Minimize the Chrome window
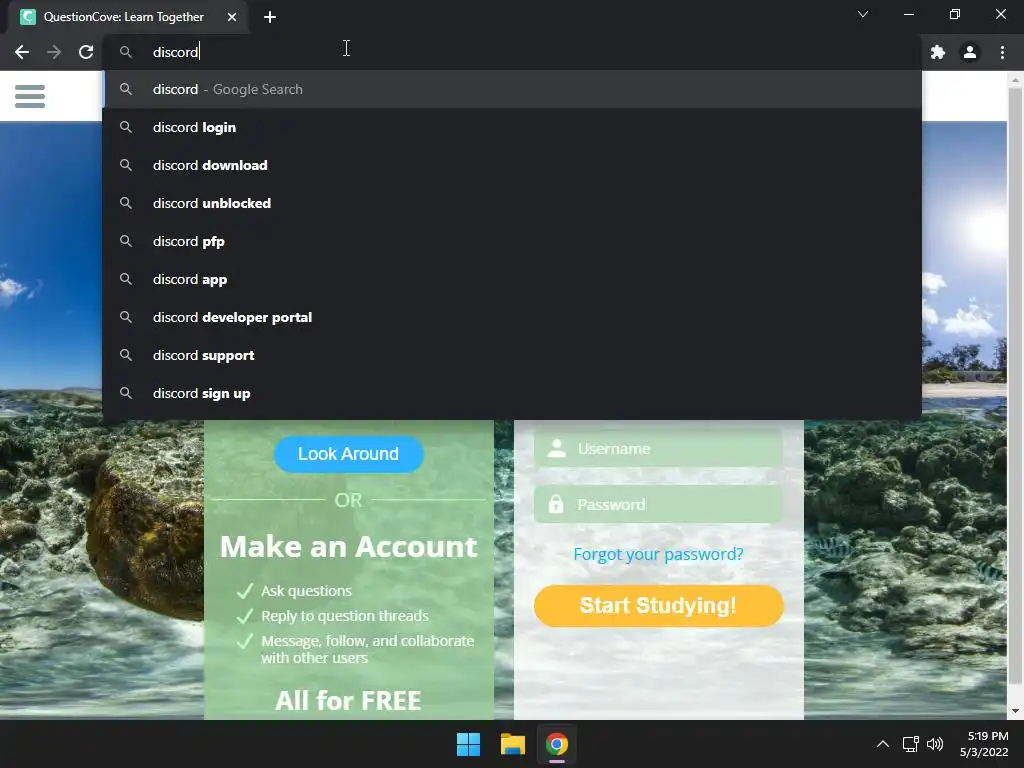The width and height of the screenshot is (1024, 768). tap(908, 14)
